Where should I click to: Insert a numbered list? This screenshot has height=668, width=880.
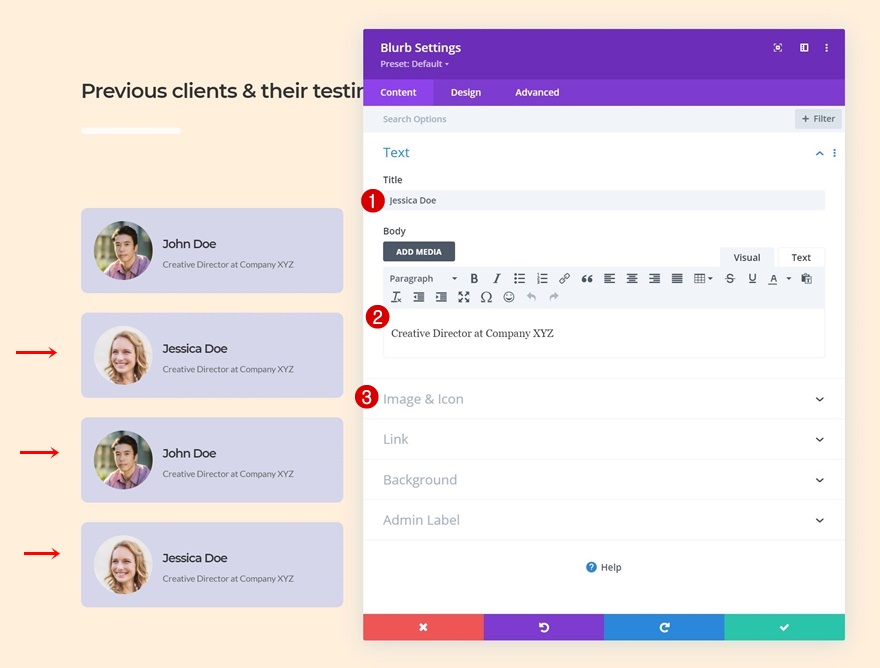click(x=542, y=278)
